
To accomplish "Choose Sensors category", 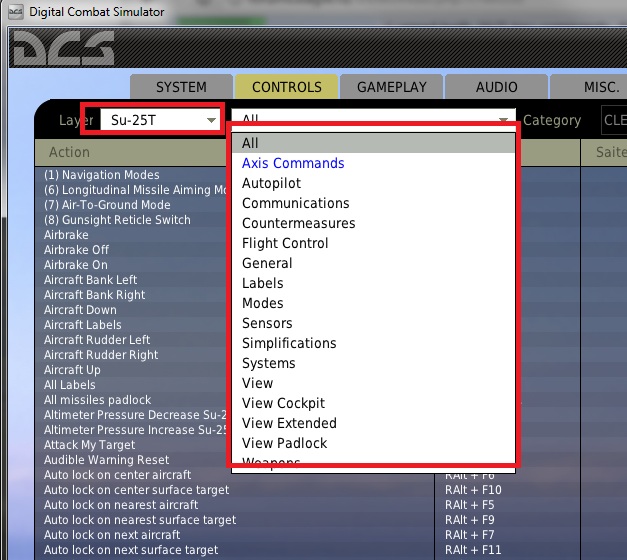I will [373, 323].
